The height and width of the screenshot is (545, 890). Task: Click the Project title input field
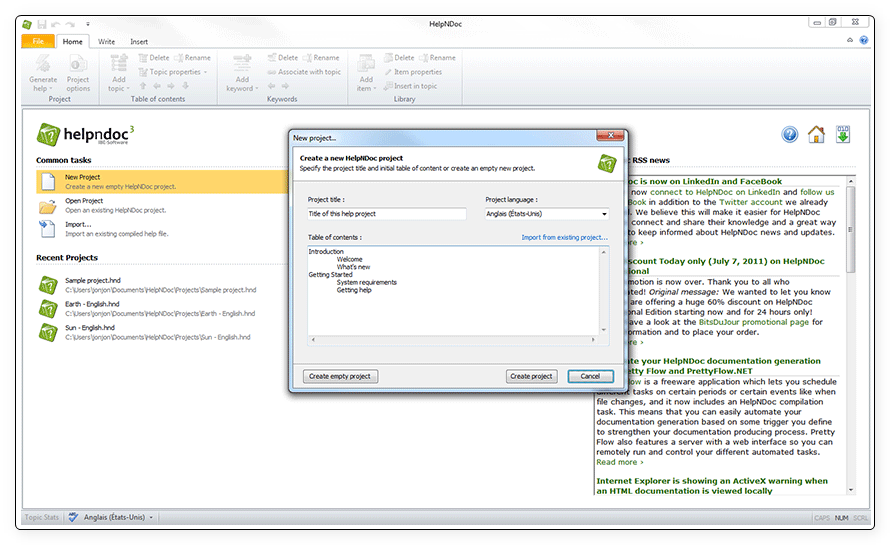[x=387, y=214]
